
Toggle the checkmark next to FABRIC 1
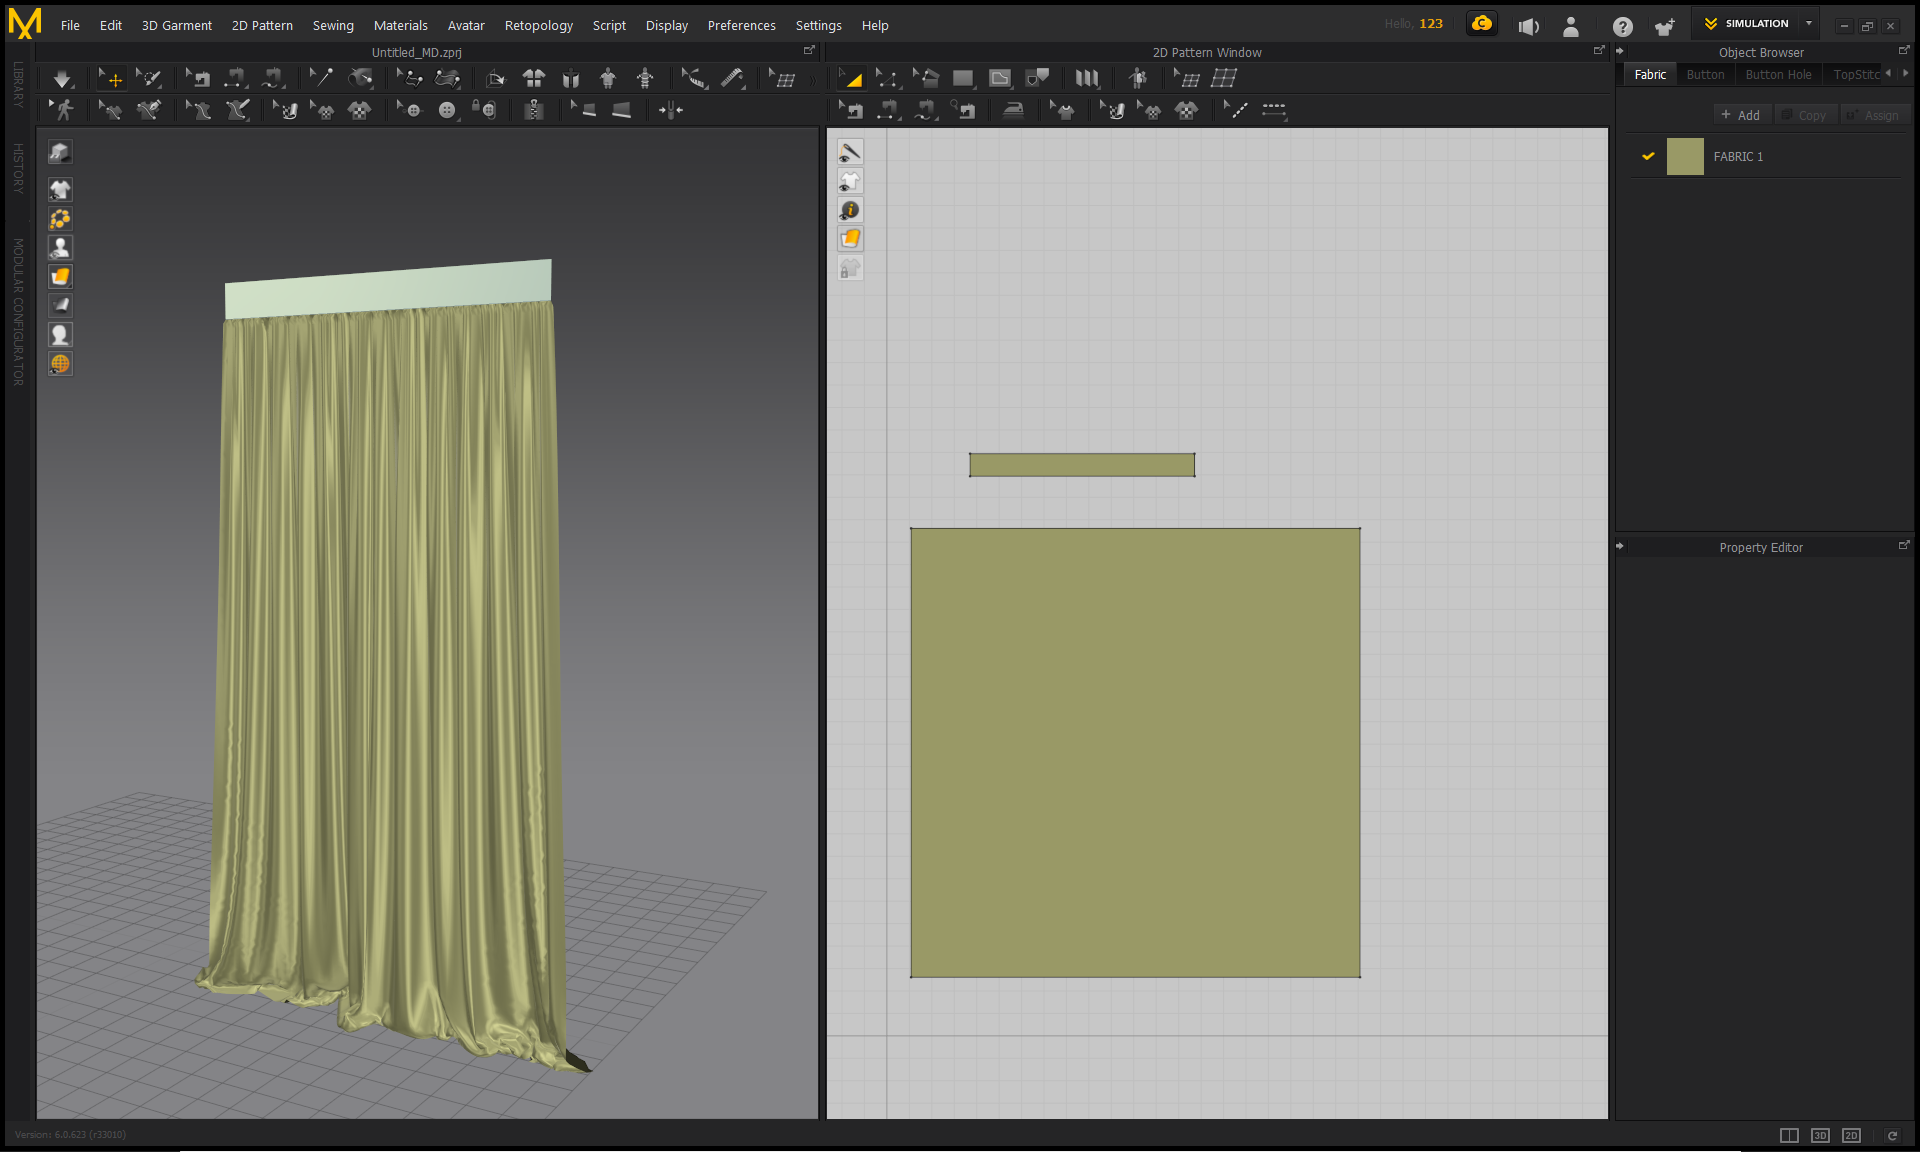tap(1648, 156)
